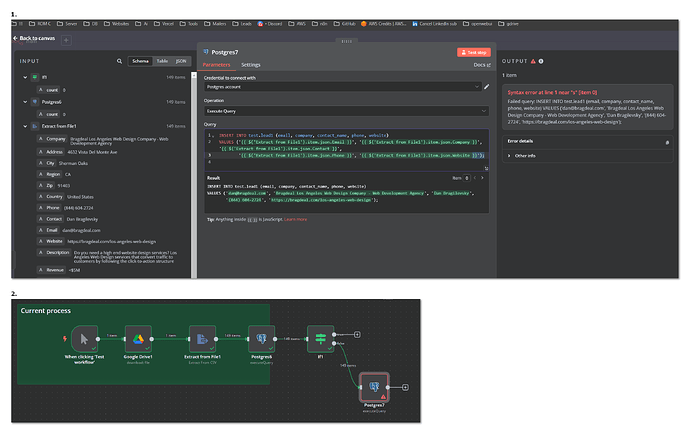Open the search icon in the Input panel
The height and width of the screenshot is (434, 690).
119,61
